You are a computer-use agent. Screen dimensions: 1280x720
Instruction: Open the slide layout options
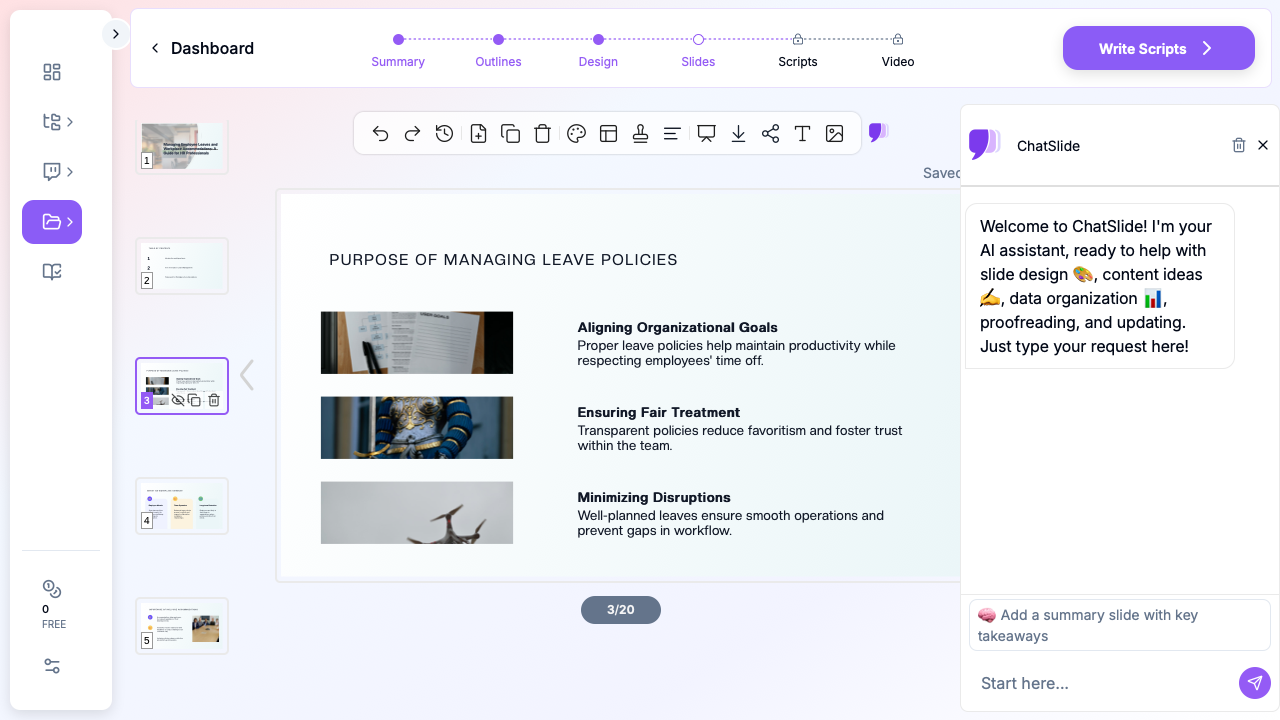tap(608, 133)
